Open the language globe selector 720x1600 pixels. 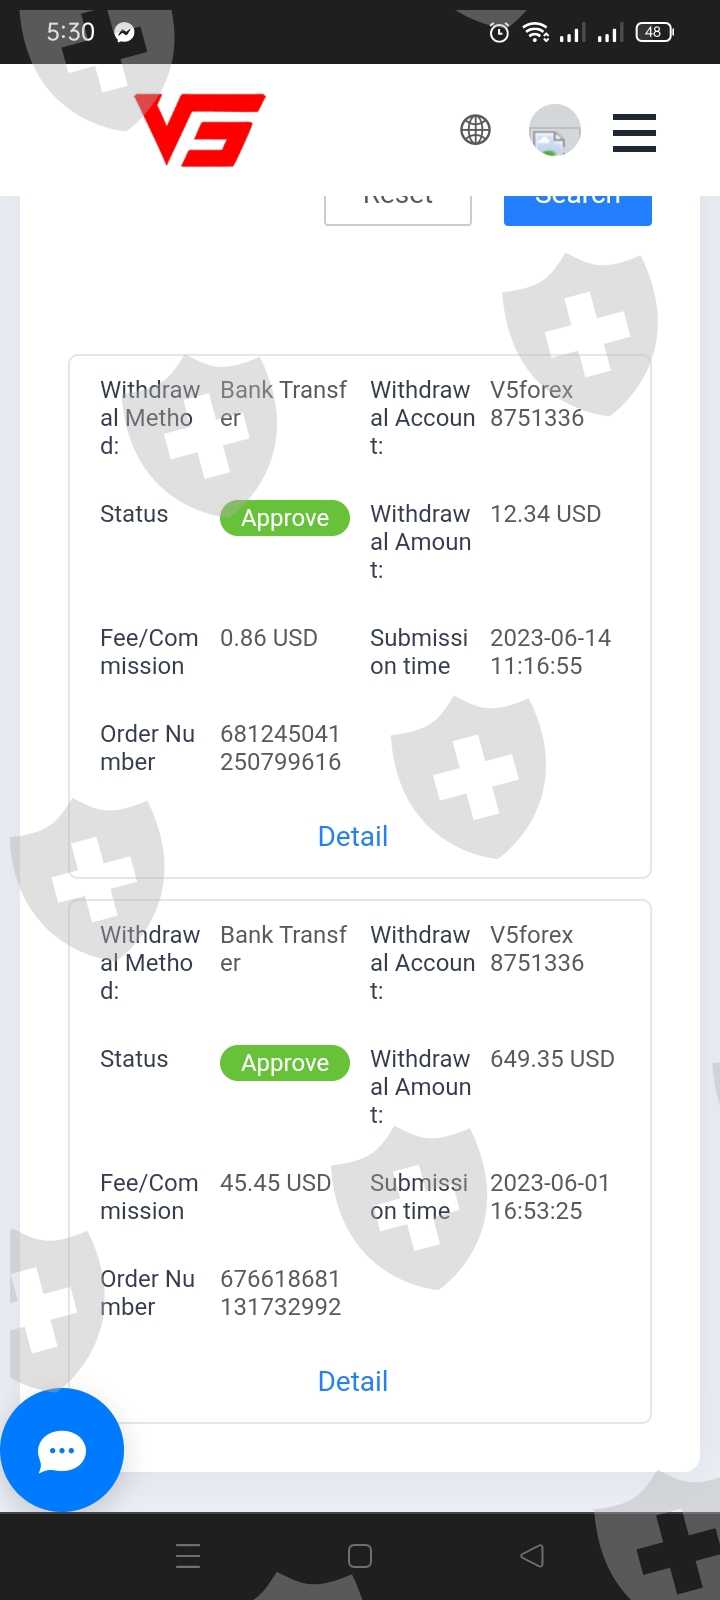tap(475, 130)
